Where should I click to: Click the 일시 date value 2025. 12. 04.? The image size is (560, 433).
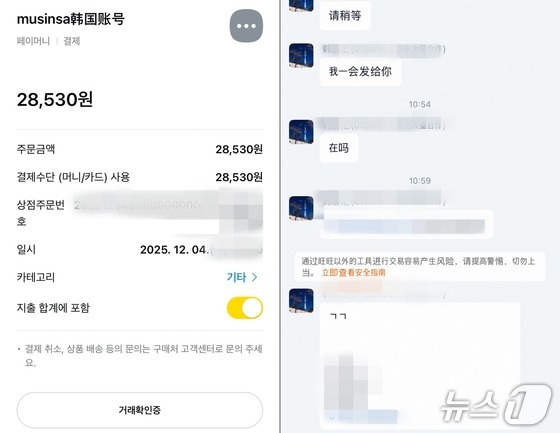174,250
